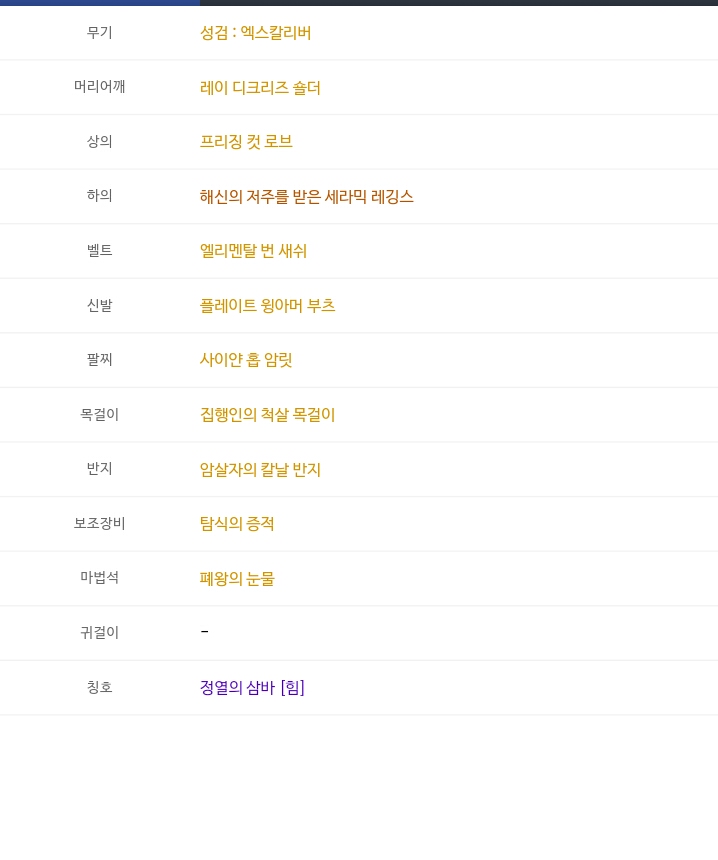Select the 프리징 컷 로브 item link
The width and height of the screenshot is (718, 860).
tap(246, 142)
